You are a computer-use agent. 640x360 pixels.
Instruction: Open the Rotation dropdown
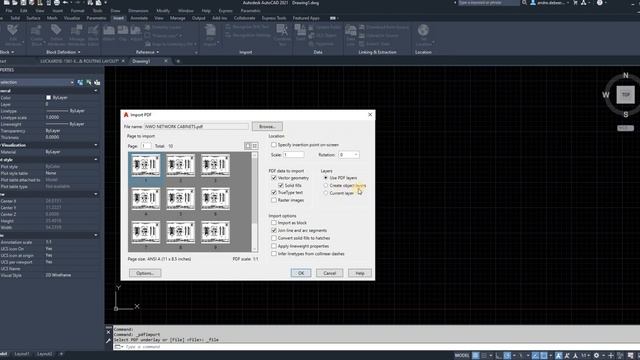(x=356, y=155)
